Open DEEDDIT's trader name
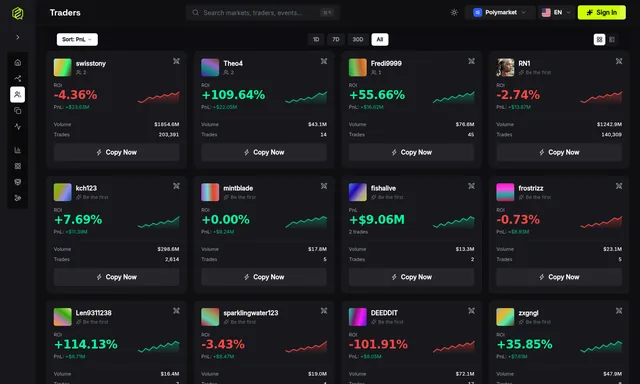Screen dimensions: 640x384 click(384, 313)
